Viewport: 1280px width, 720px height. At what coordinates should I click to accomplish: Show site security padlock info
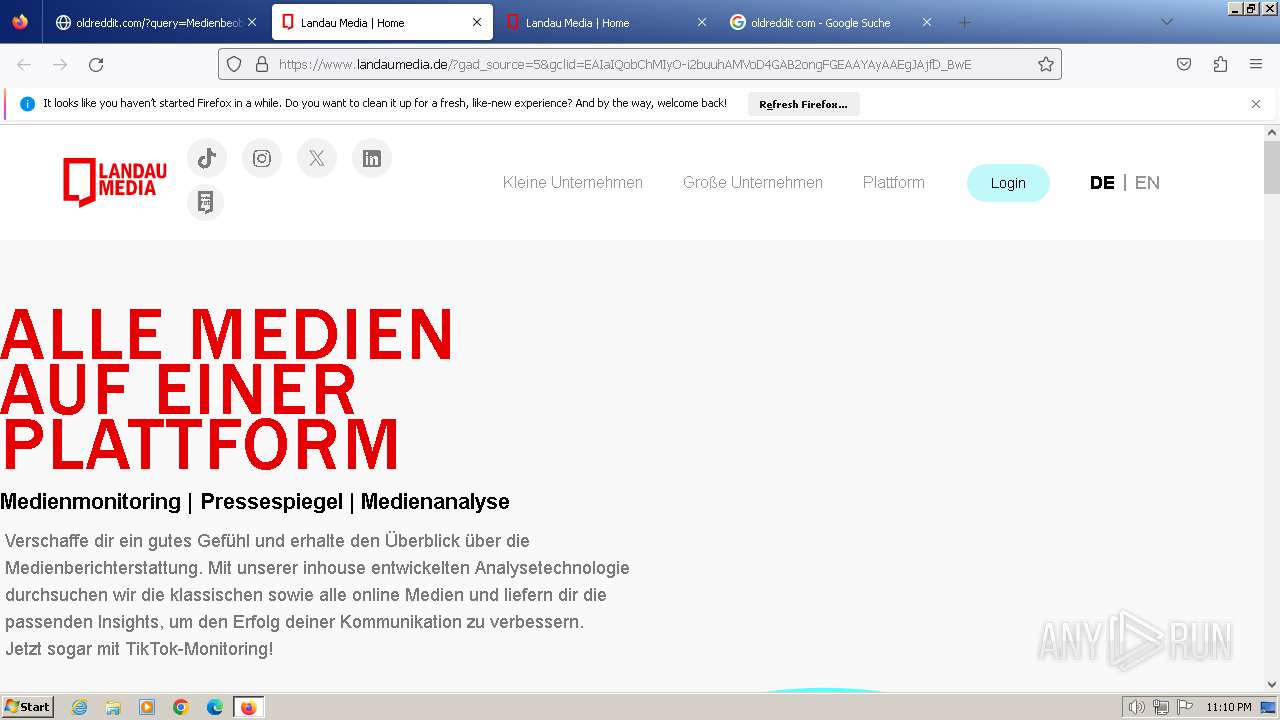click(262, 64)
